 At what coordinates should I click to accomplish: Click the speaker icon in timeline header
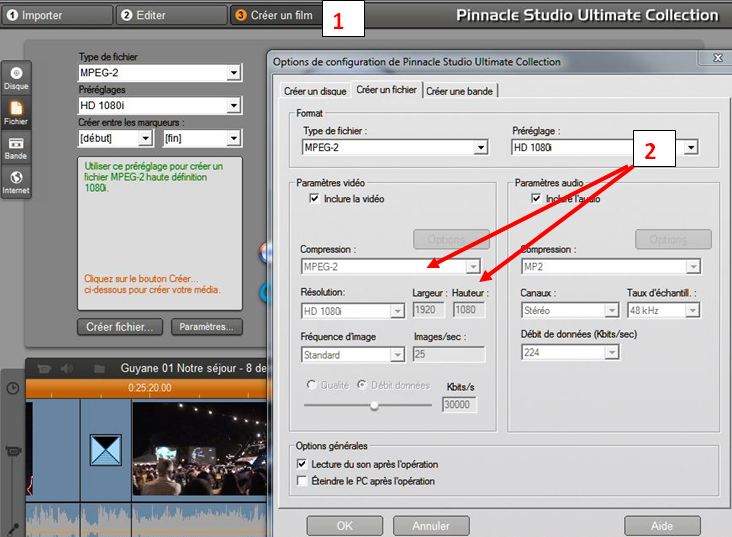(67, 369)
